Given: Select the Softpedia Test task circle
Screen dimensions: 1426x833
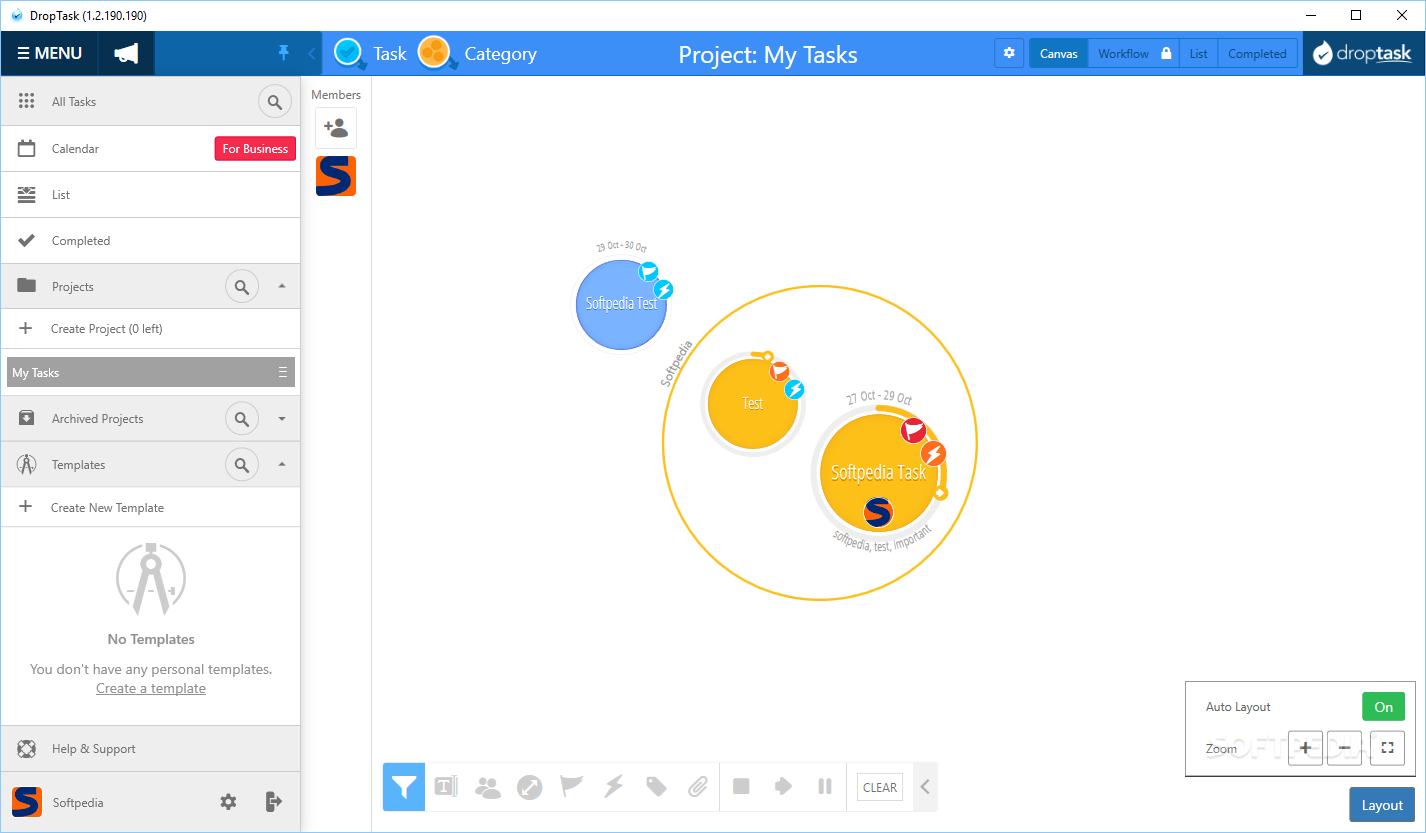Looking at the screenshot, I should tap(622, 304).
